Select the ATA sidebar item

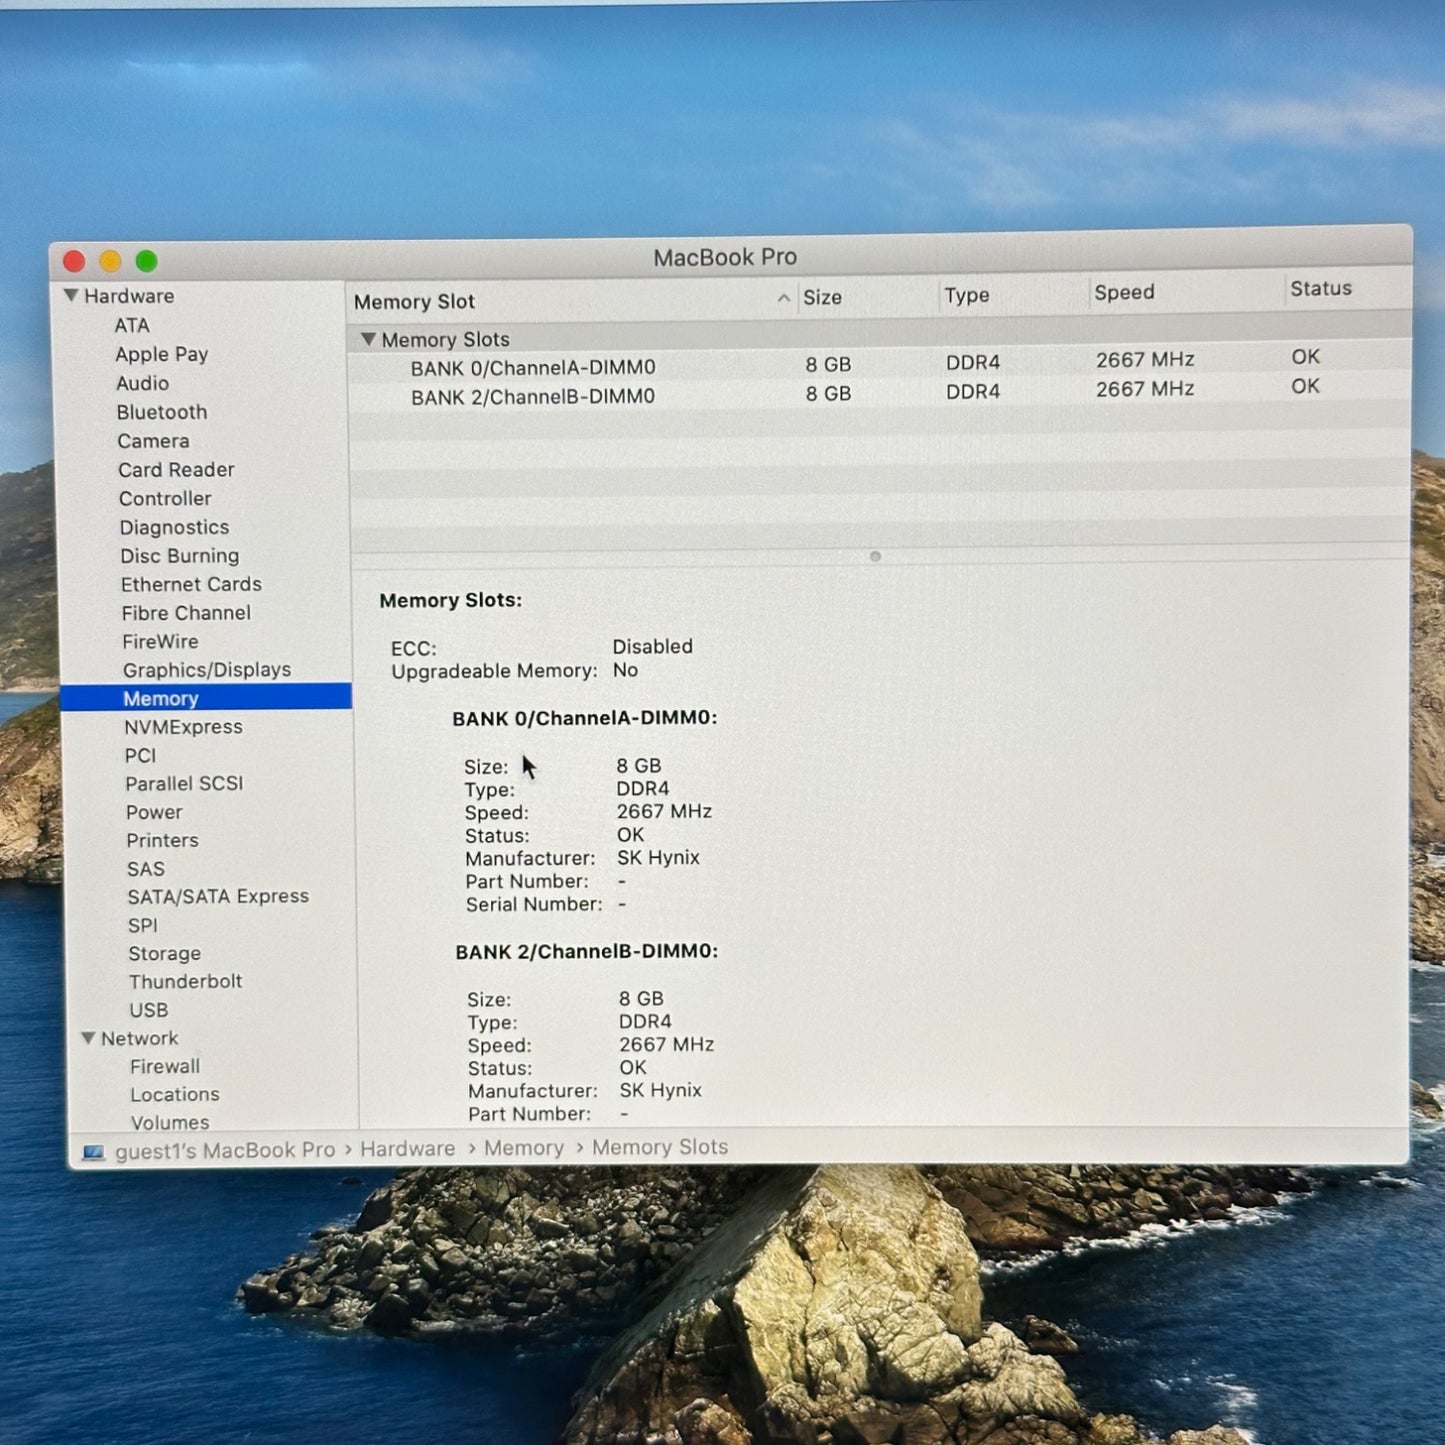click(x=132, y=325)
